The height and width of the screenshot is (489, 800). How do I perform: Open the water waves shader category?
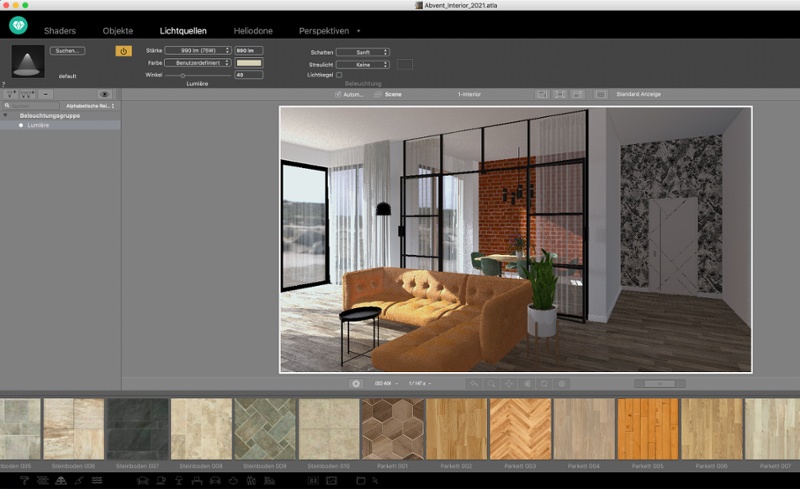point(97,480)
